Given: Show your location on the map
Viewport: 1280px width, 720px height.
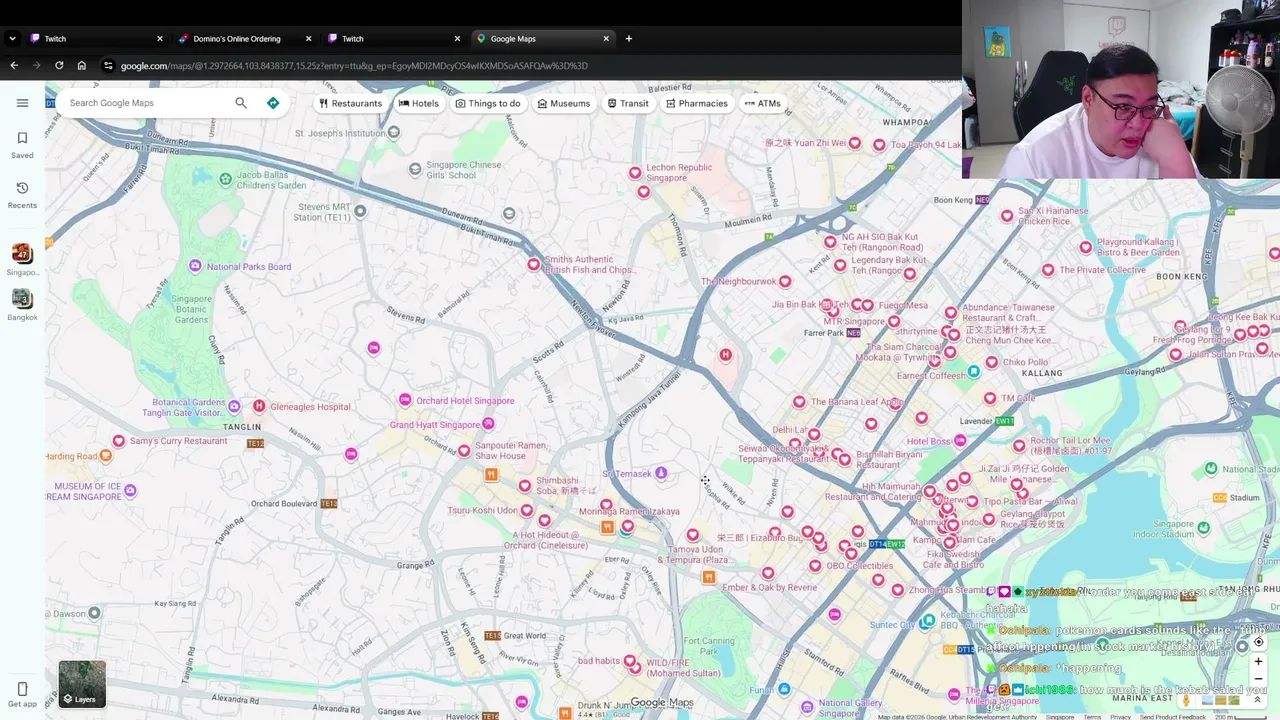Looking at the screenshot, I should point(1258,642).
